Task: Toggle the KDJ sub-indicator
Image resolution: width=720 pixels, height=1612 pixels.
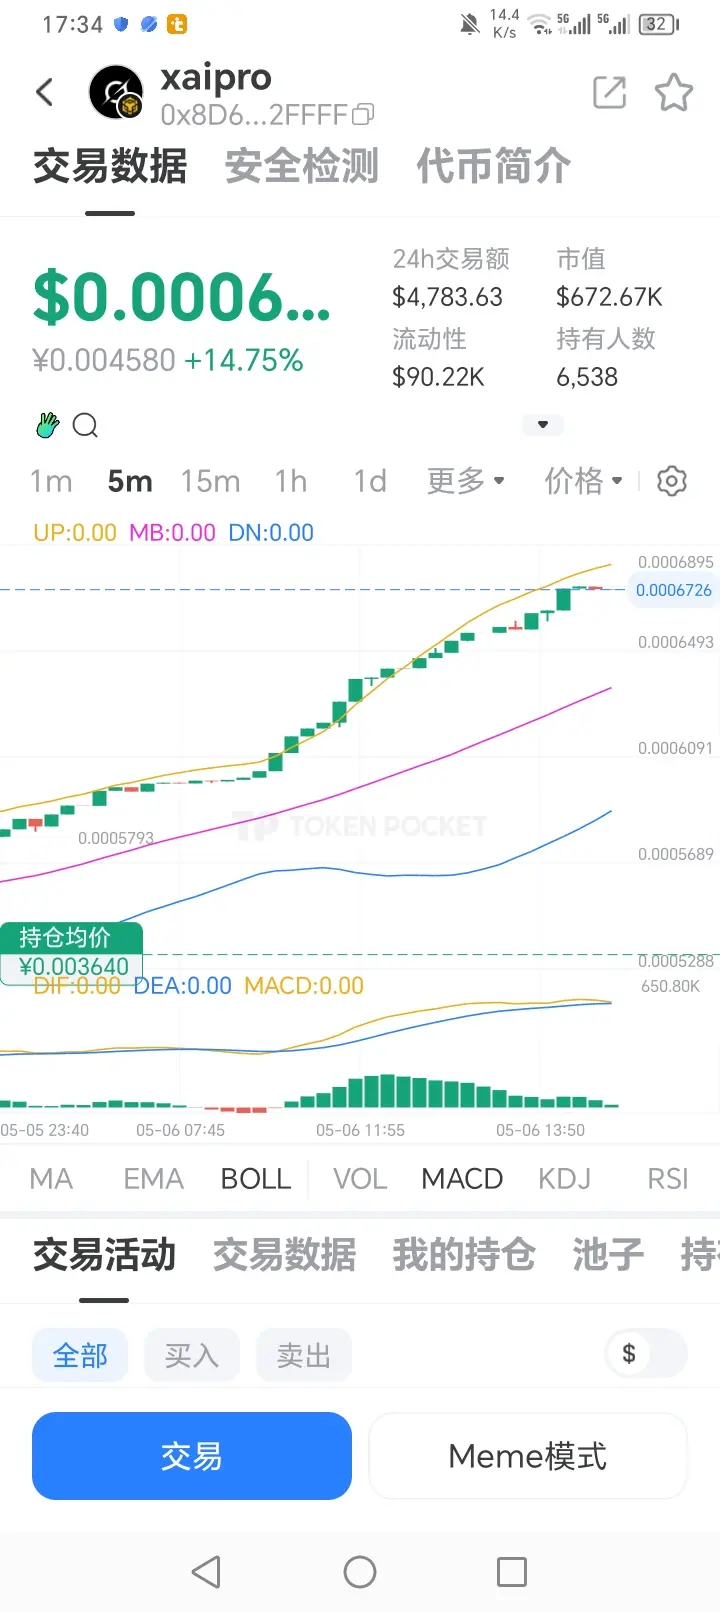Action: [x=564, y=1179]
